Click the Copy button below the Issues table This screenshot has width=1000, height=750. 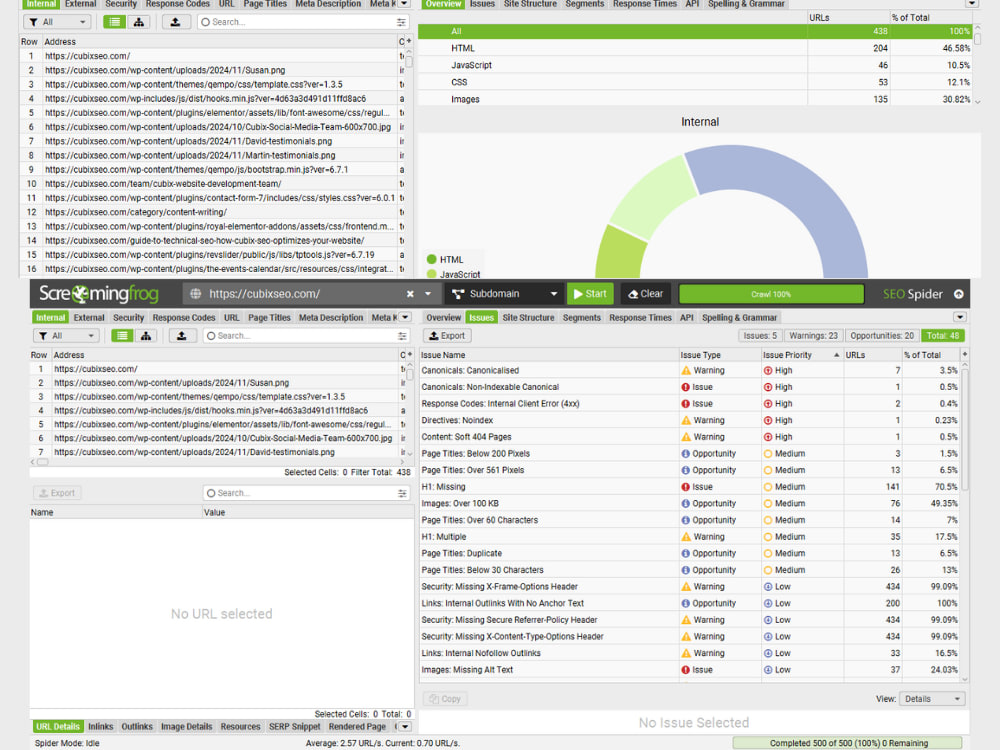click(445, 699)
